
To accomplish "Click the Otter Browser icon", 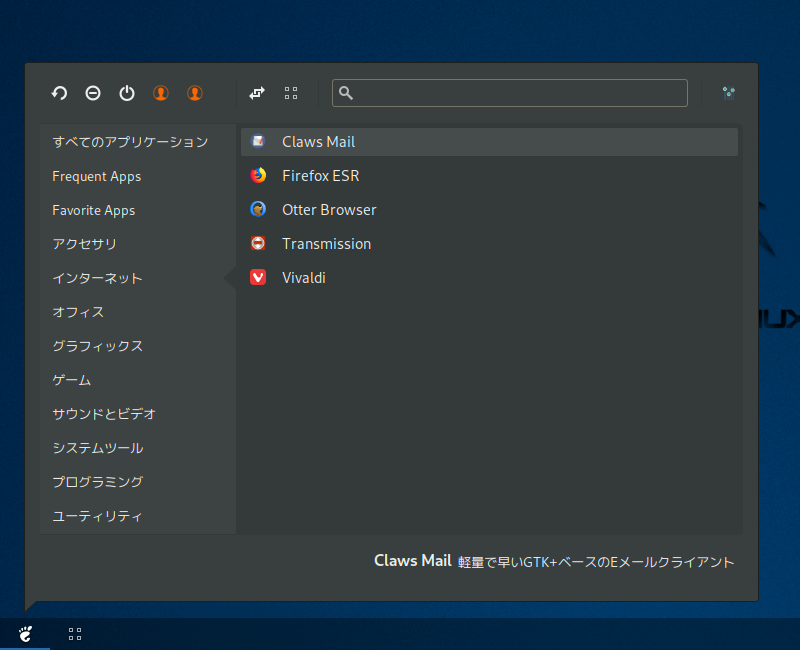I will (258, 209).
